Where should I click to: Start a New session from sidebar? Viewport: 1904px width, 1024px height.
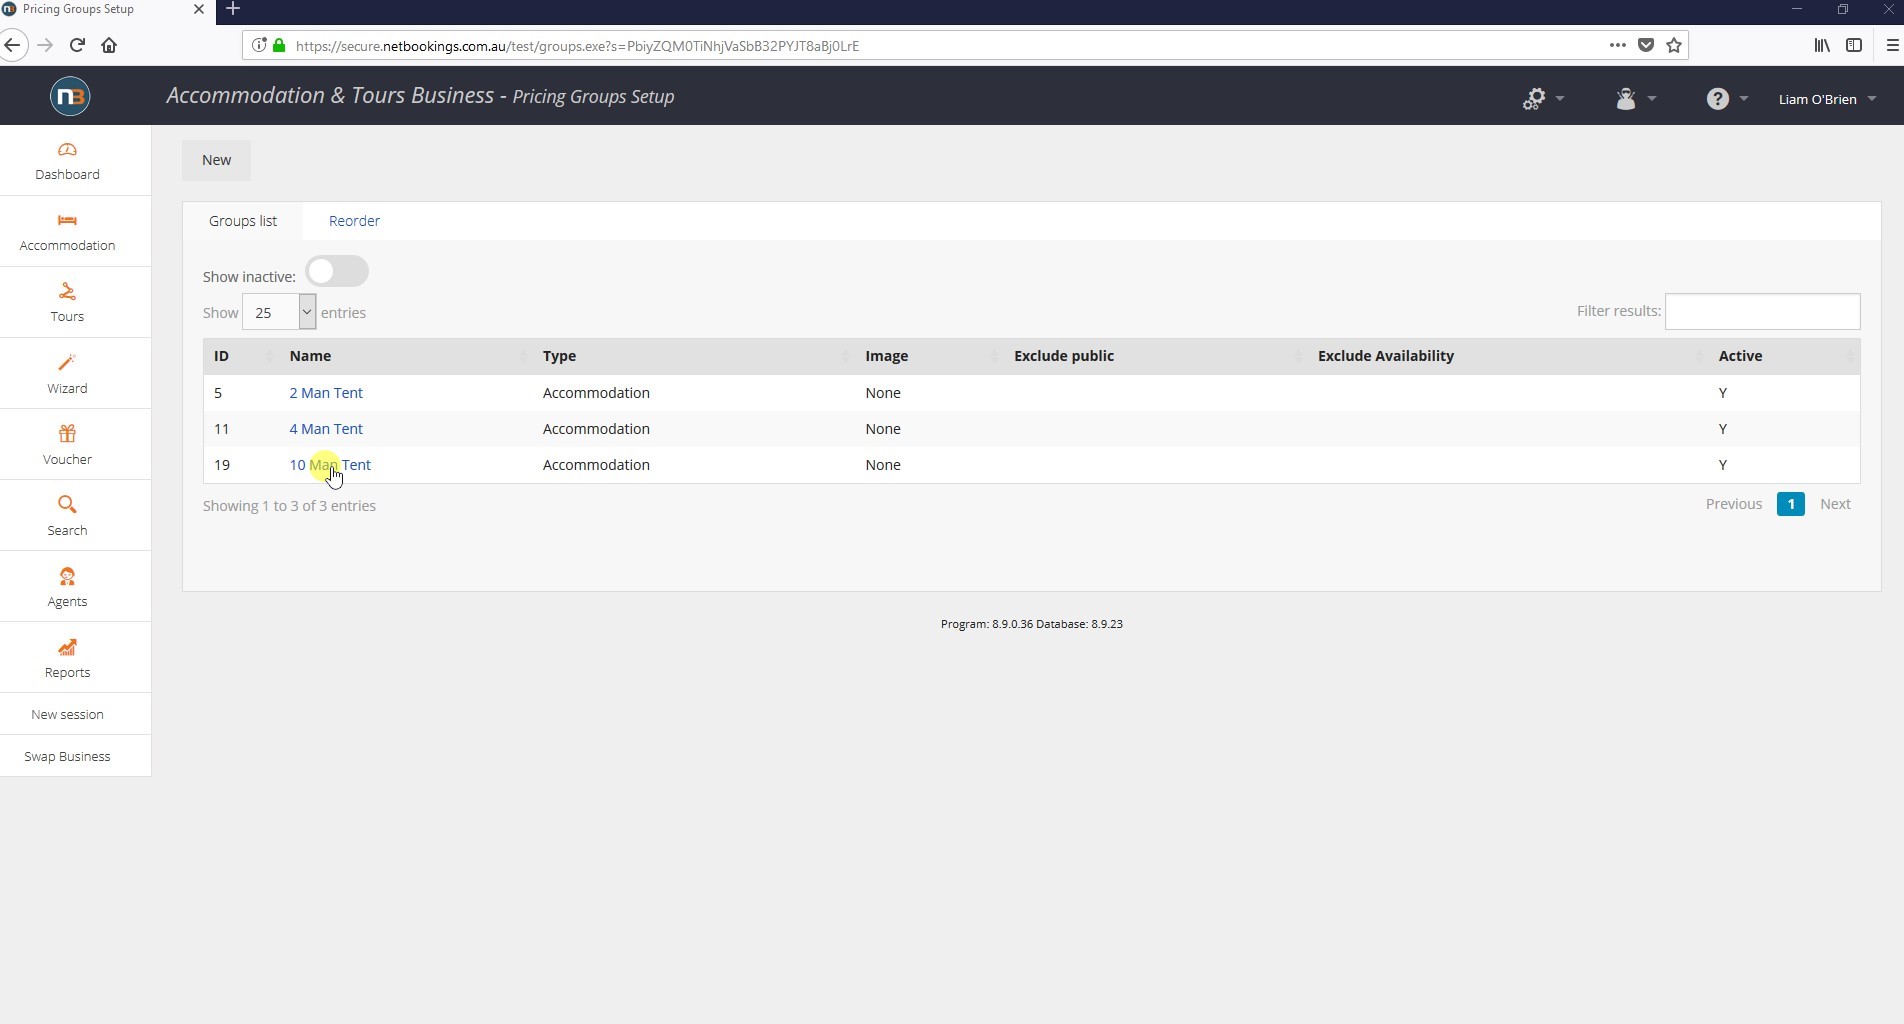tap(67, 714)
